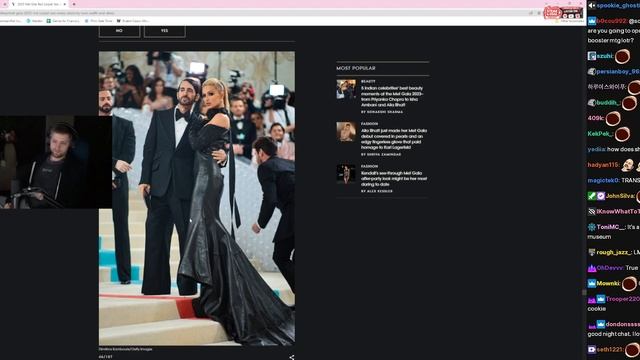Screen dimensions: 640x360
Task: Open the article thumbnail under BEAUTY
Action: pos(346,89)
